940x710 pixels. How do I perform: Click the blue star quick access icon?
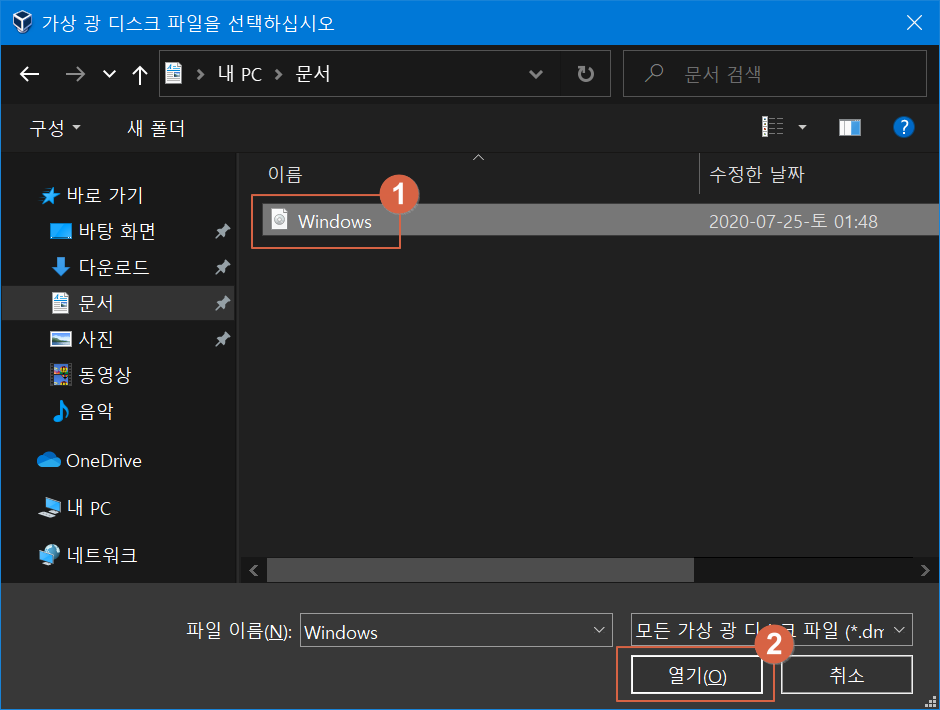(x=50, y=195)
